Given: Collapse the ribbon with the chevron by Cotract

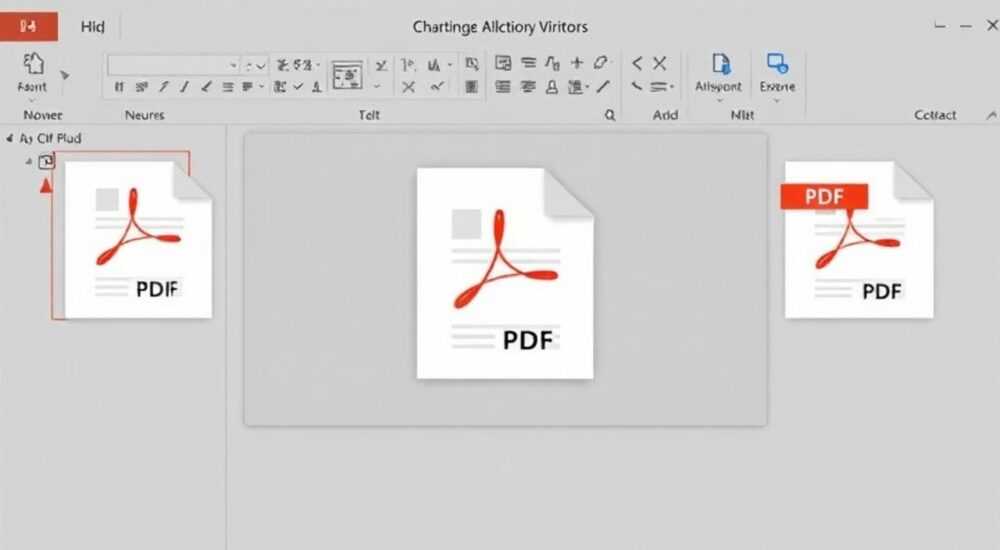Looking at the screenshot, I should pos(991,115).
